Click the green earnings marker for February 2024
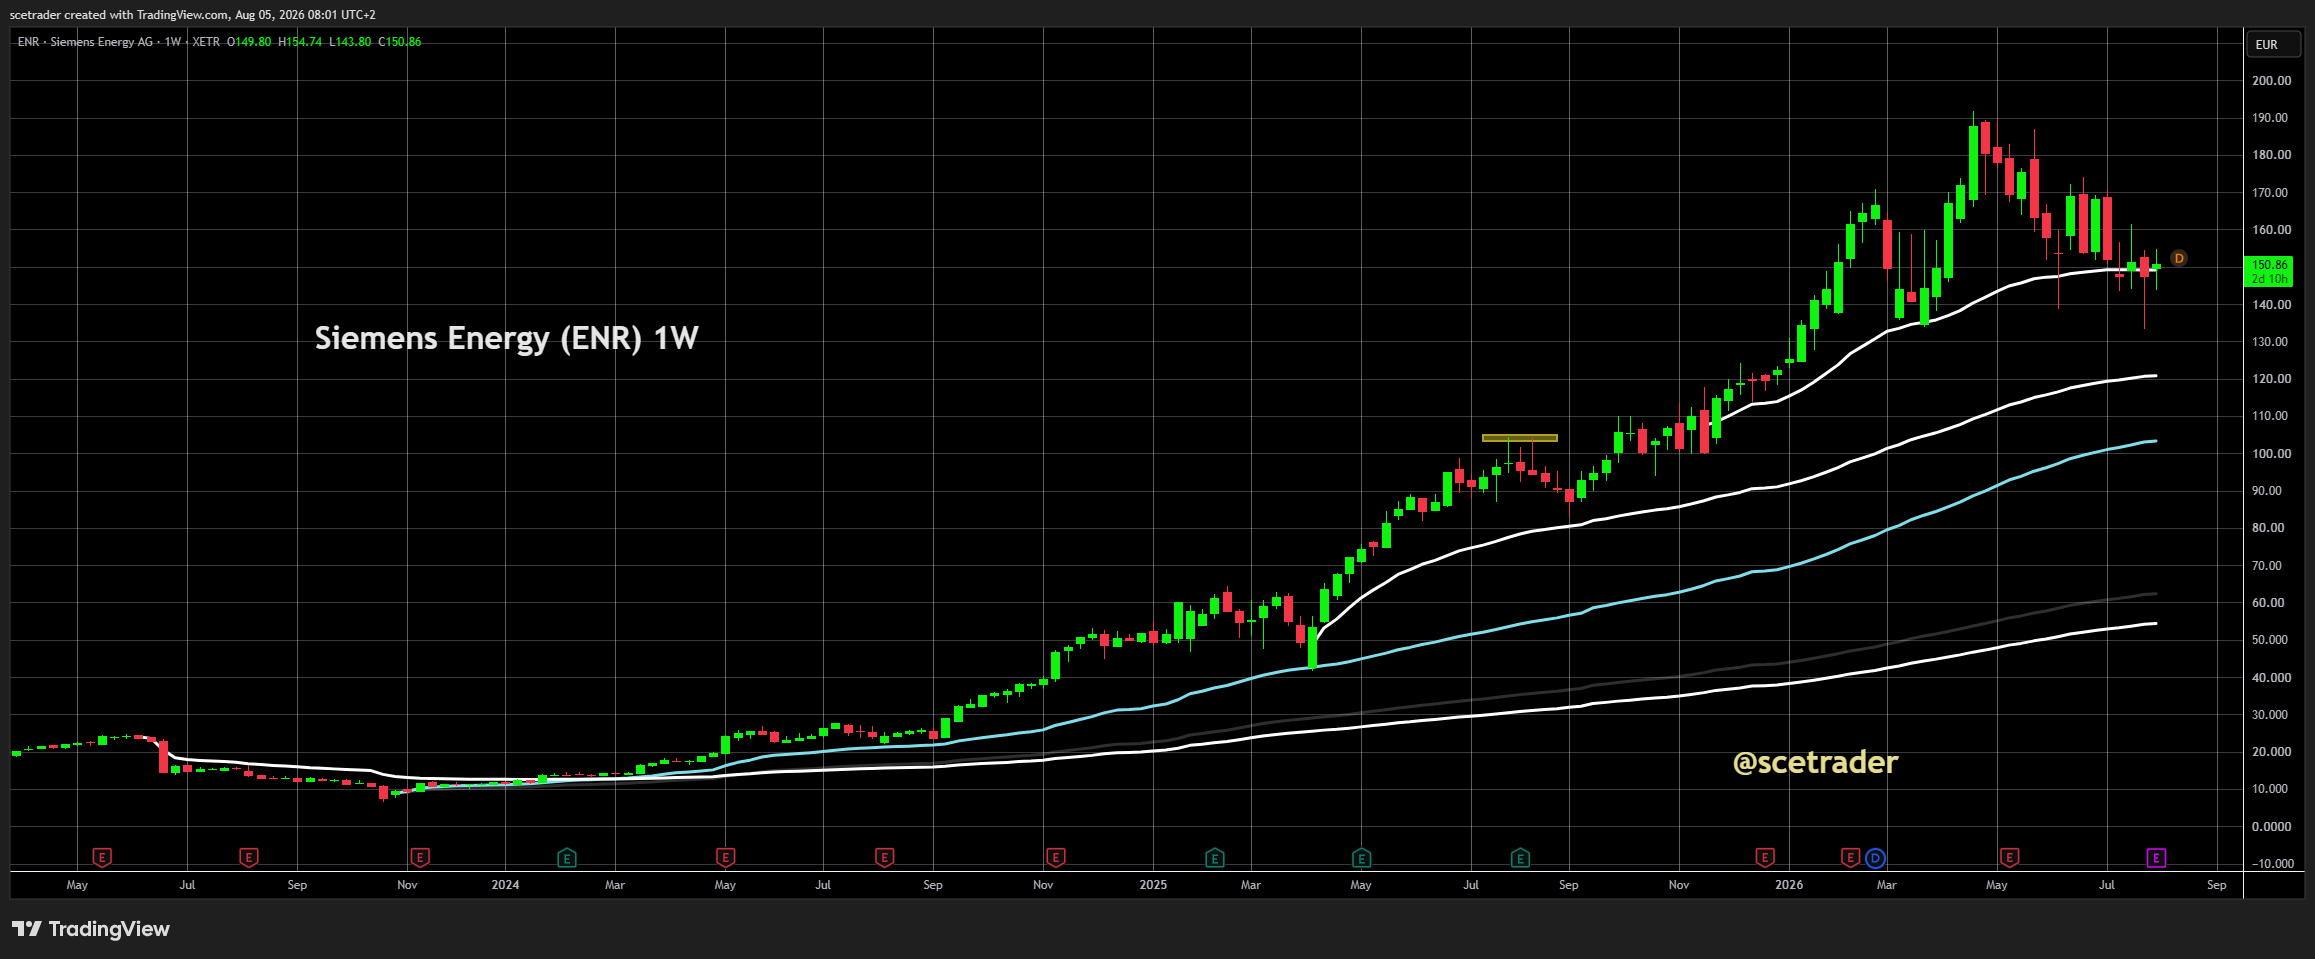Image resolution: width=2315 pixels, height=959 pixels. click(x=567, y=857)
